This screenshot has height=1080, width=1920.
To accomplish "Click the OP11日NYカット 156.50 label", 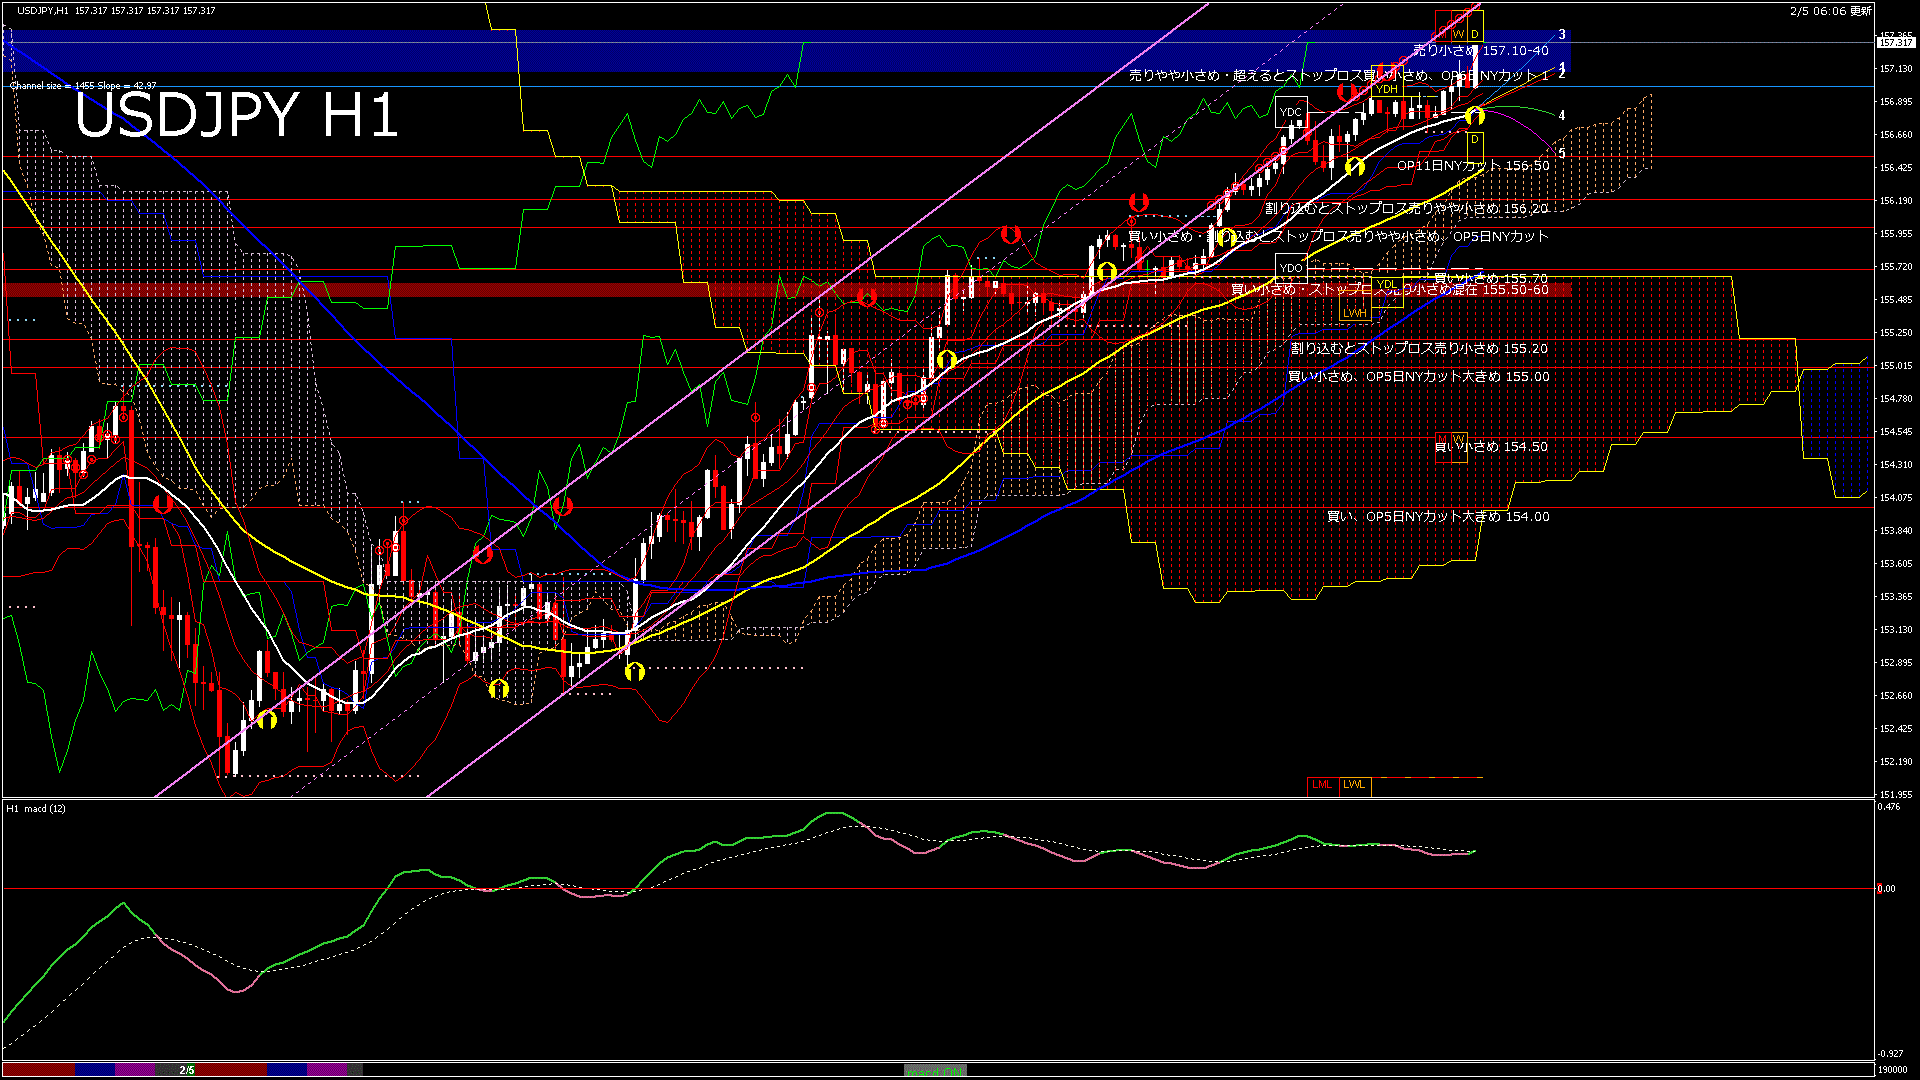I will tap(1472, 166).
